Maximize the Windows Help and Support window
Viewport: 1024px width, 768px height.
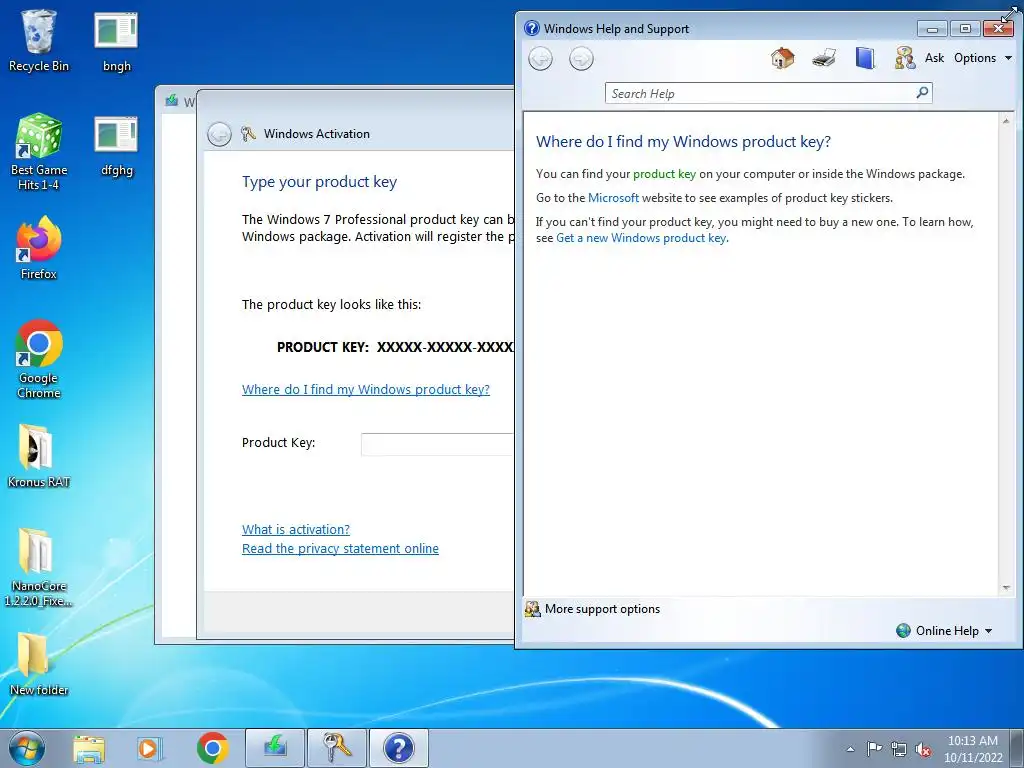coord(965,29)
